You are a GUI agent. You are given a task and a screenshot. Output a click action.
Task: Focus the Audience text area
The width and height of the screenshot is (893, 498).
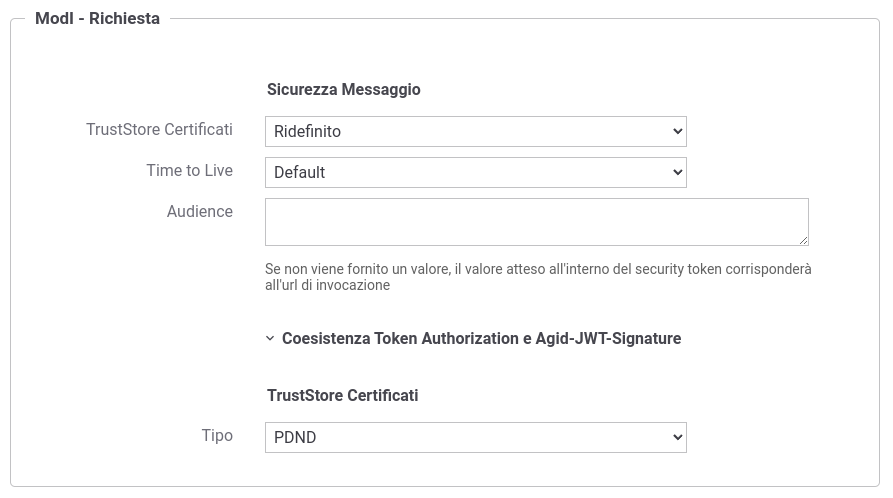536,222
